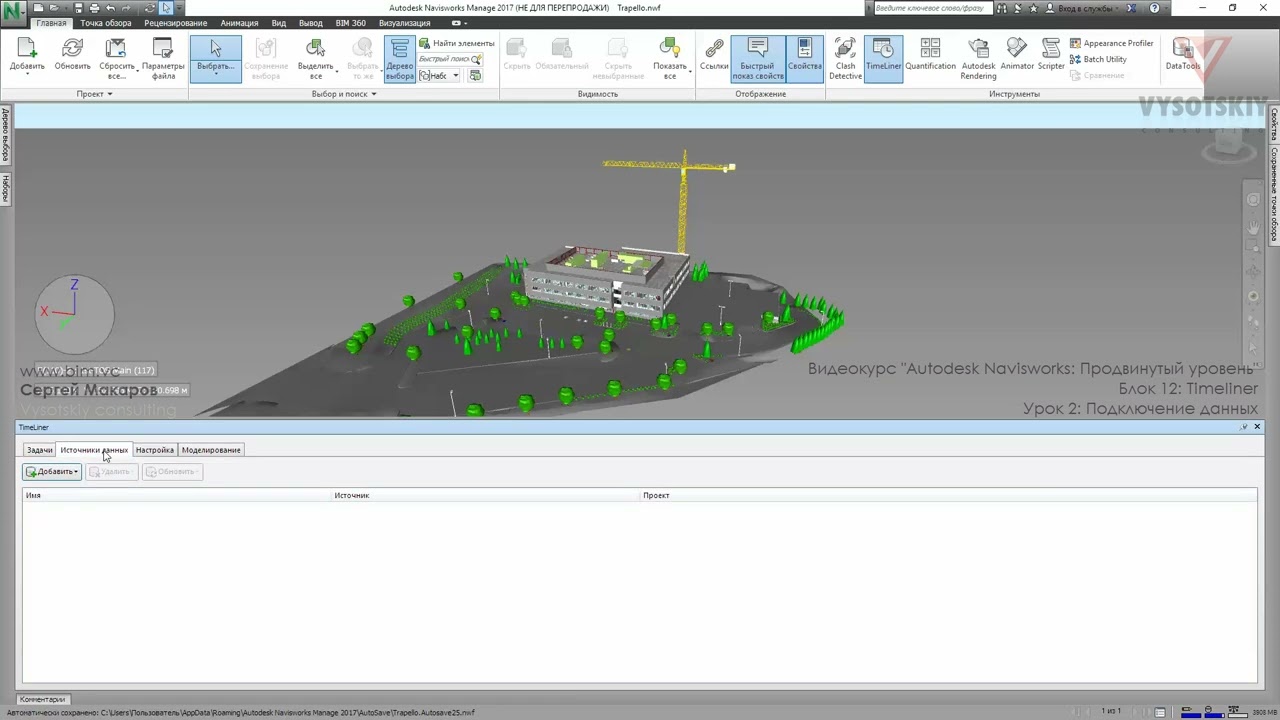Open the Clash Detective tool
1280x720 pixels.
[845, 58]
